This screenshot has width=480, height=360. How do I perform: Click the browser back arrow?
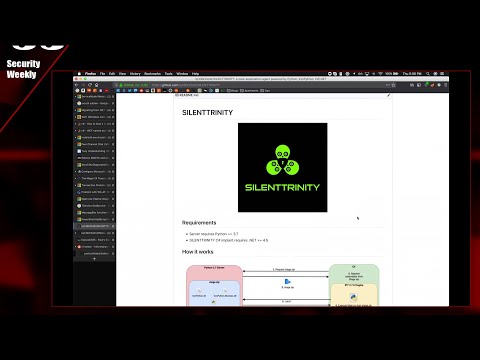[x=77, y=85]
